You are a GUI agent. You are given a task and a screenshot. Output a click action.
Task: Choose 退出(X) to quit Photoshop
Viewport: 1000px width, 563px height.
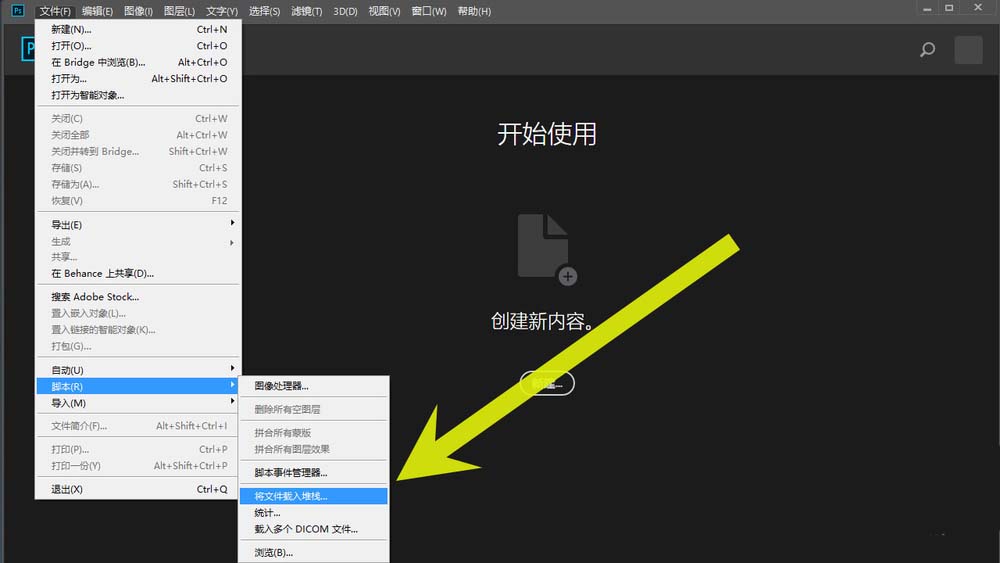[138, 490]
